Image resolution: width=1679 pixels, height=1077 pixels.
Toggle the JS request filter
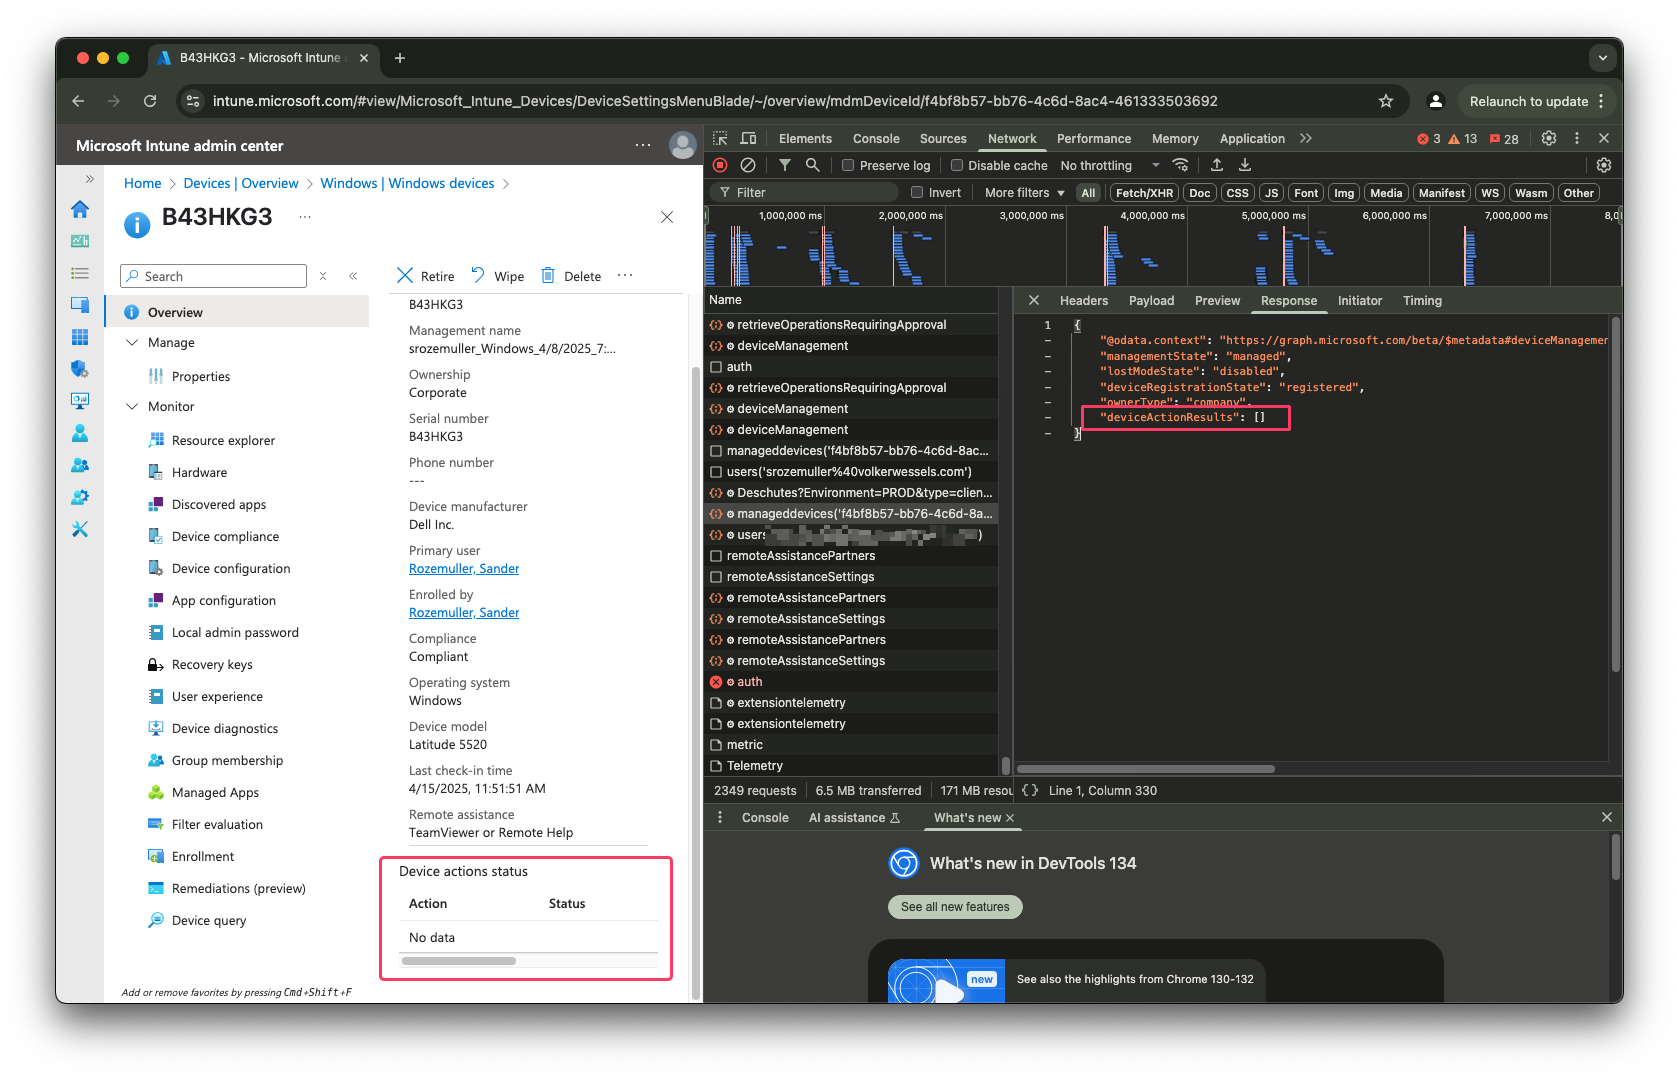click(1271, 193)
